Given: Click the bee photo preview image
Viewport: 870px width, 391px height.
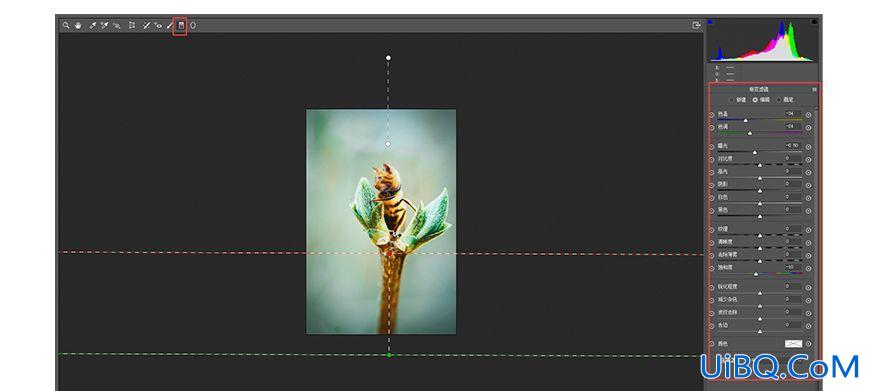Looking at the screenshot, I should click(381, 222).
